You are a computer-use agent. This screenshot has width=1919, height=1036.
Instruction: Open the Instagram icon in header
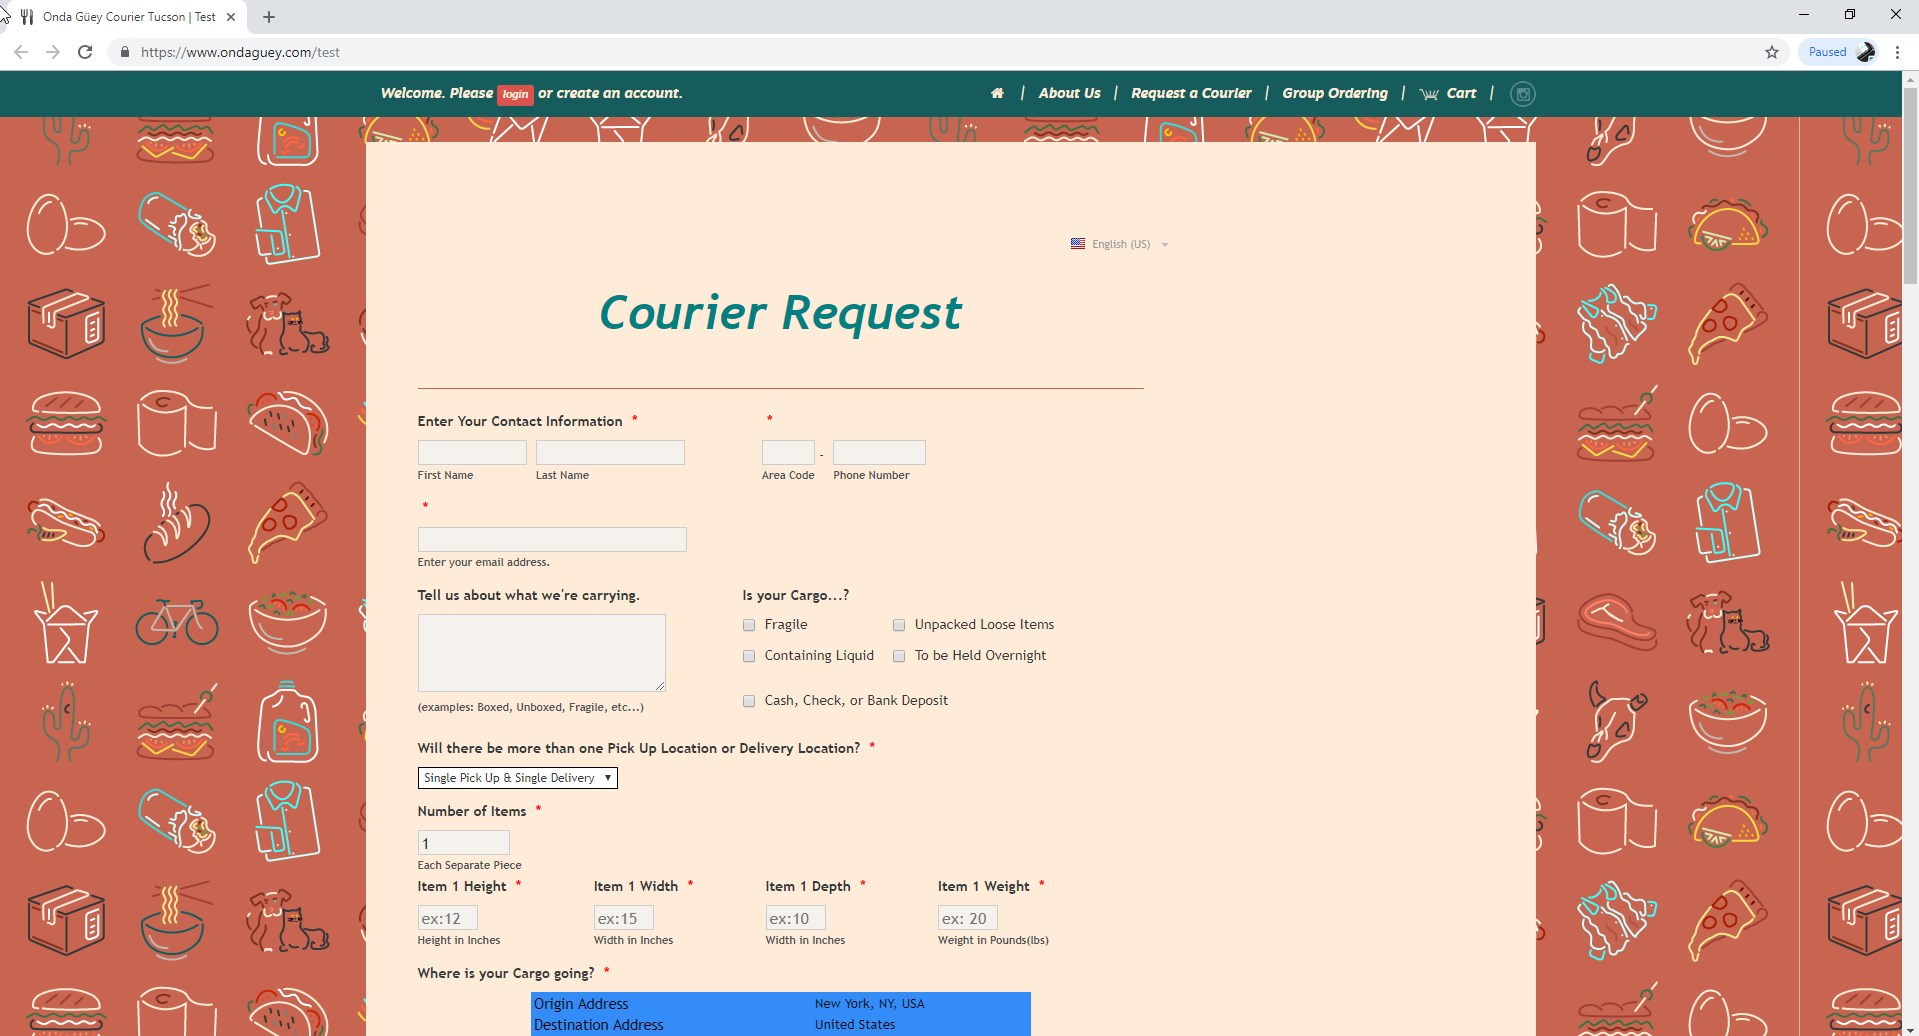(1522, 94)
